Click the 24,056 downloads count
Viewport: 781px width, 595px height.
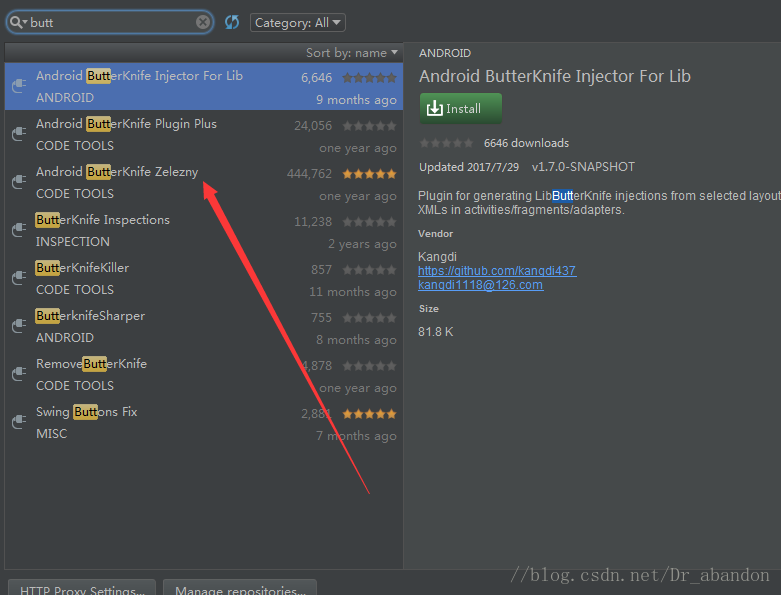coord(313,126)
